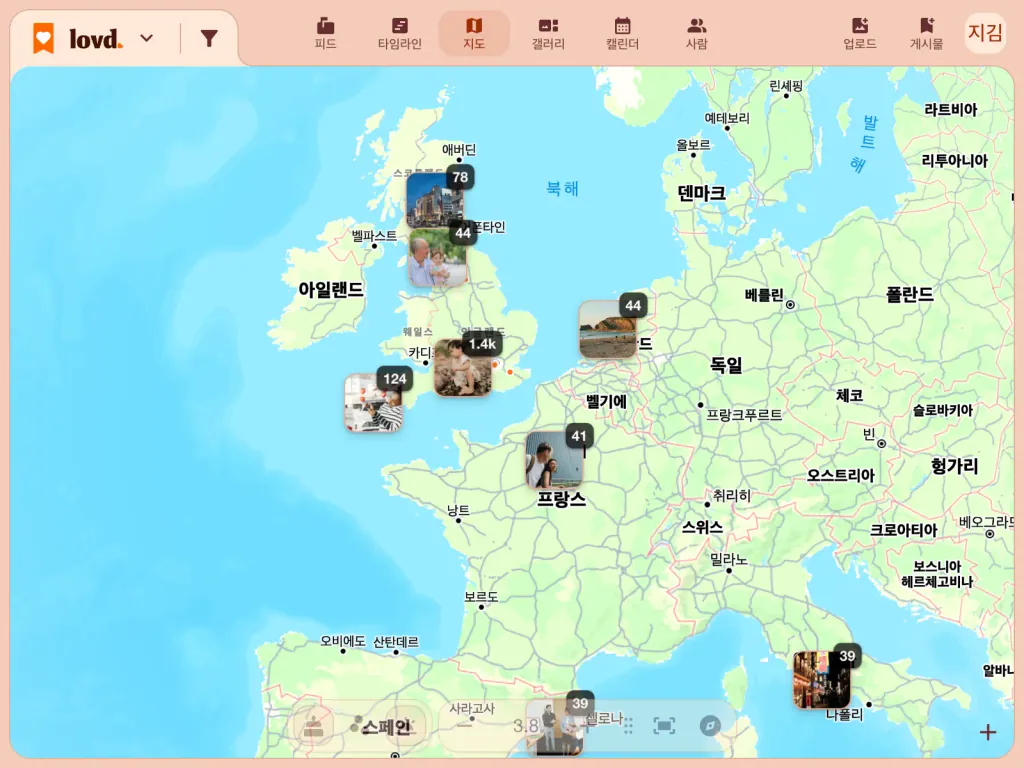
Task: Click the 북해 sea label
Action: [562, 189]
